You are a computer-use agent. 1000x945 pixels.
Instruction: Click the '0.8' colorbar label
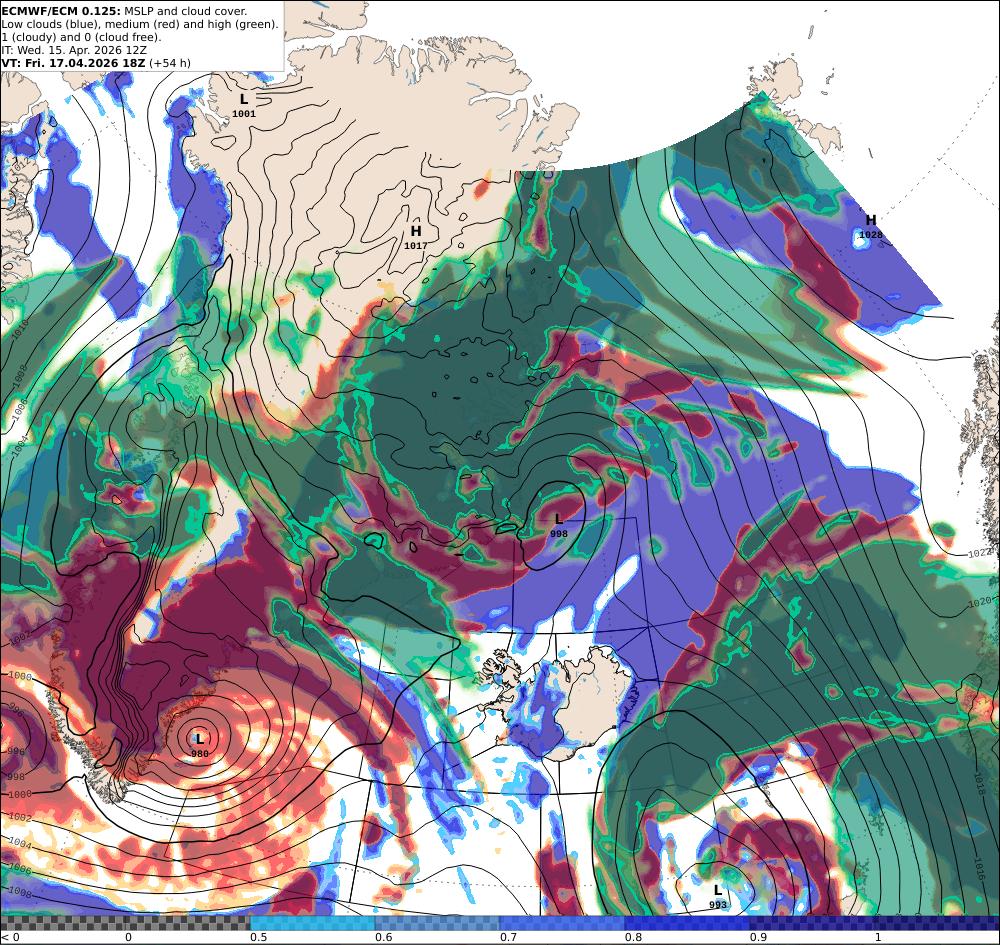[x=633, y=937]
